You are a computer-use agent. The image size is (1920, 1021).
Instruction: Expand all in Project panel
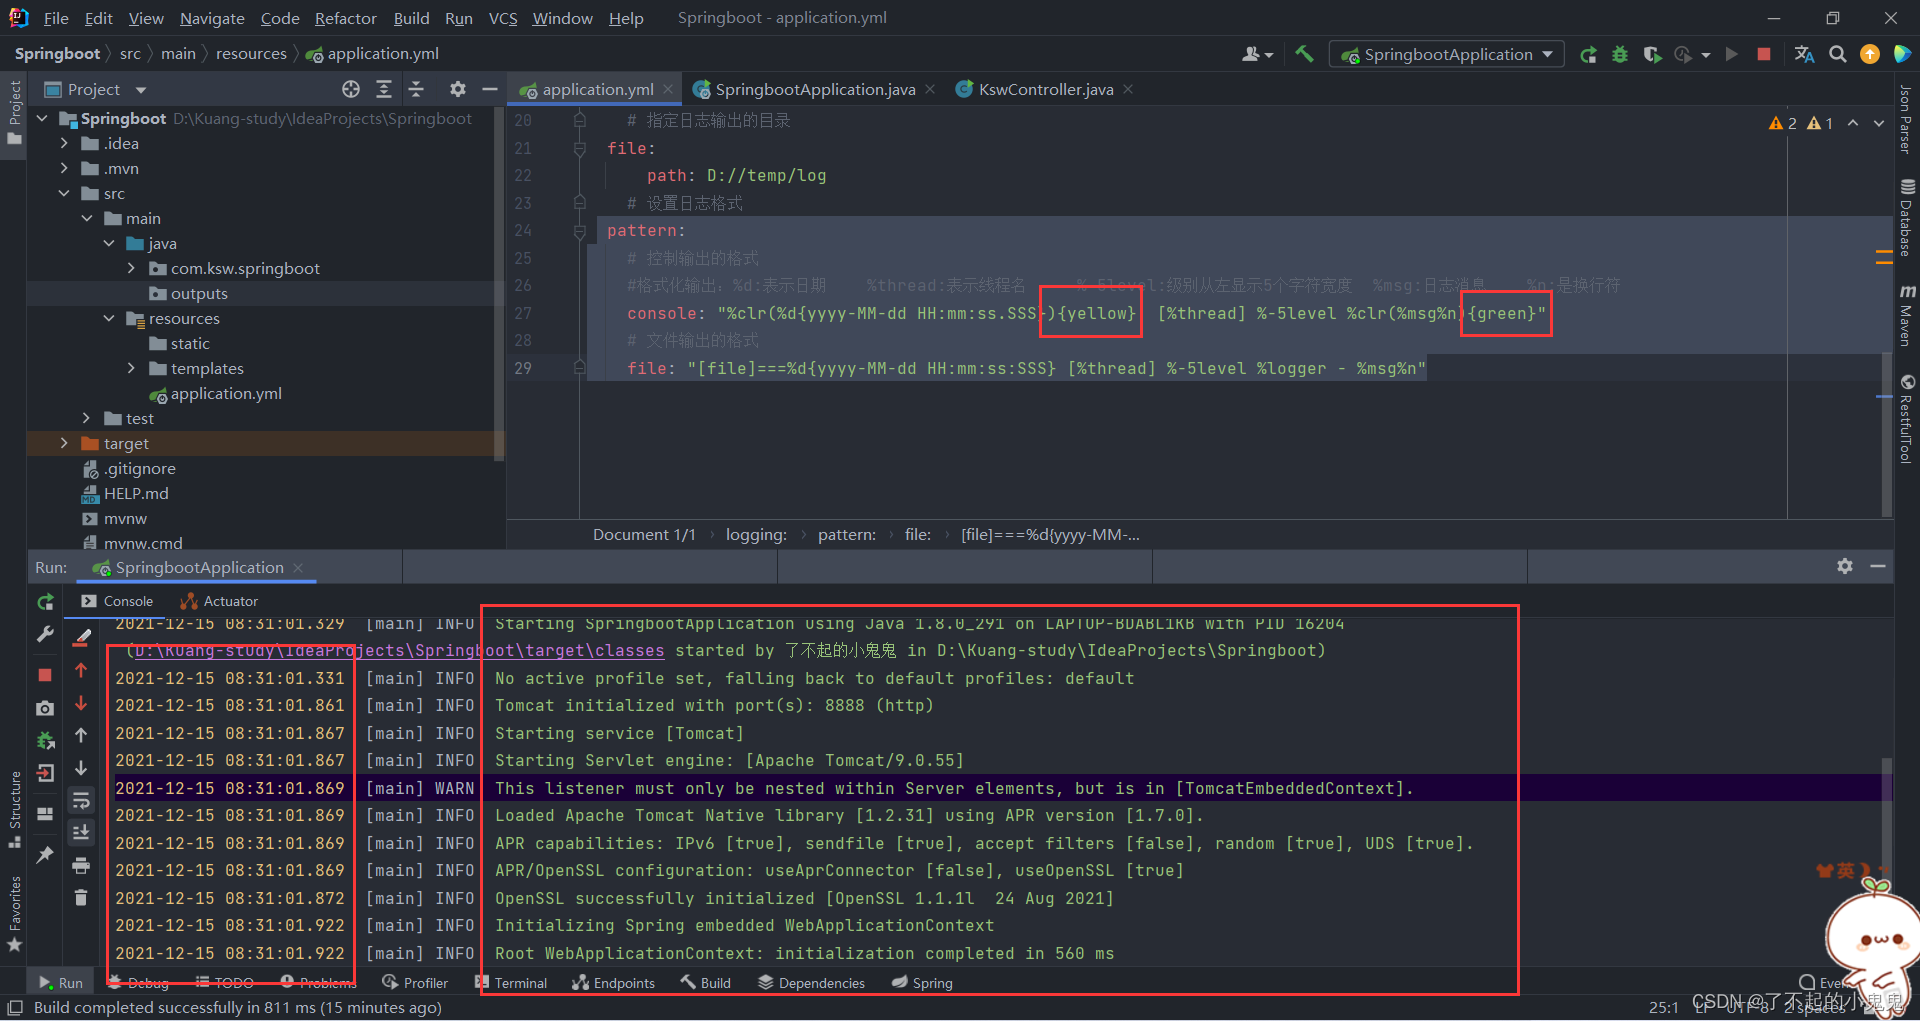pos(384,89)
